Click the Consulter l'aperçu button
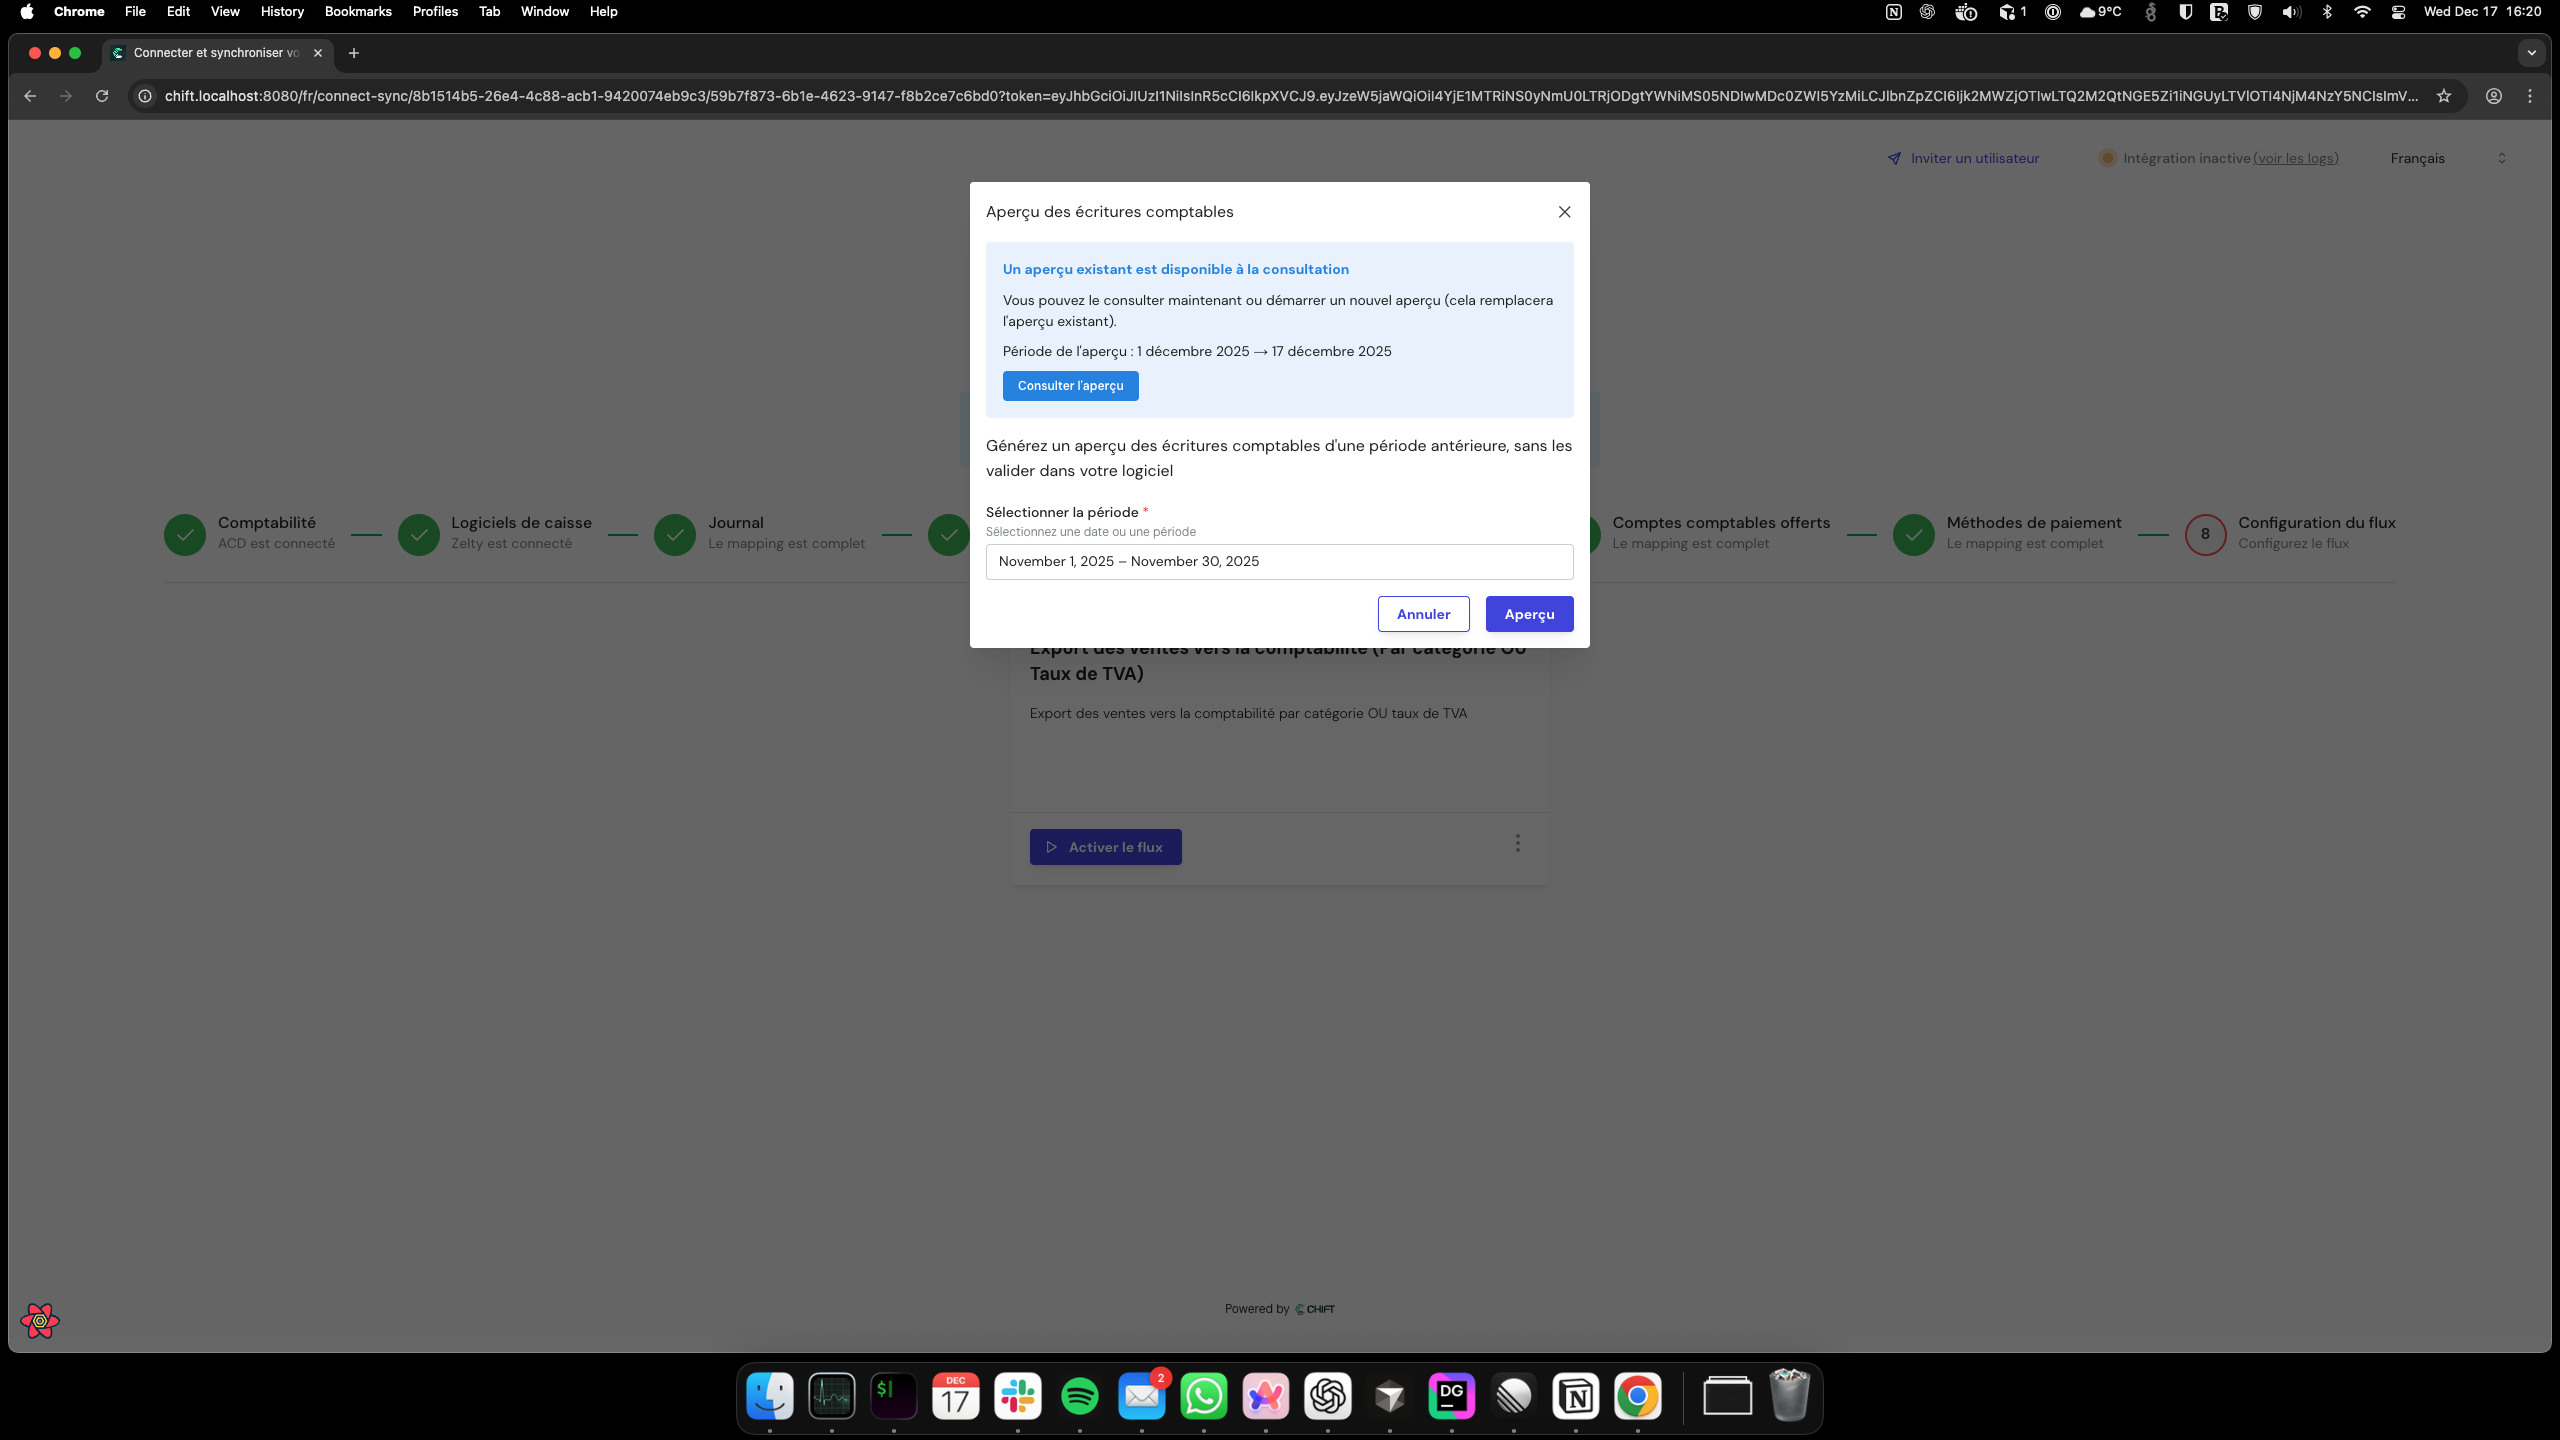This screenshot has width=2560, height=1440. point(1070,385)
